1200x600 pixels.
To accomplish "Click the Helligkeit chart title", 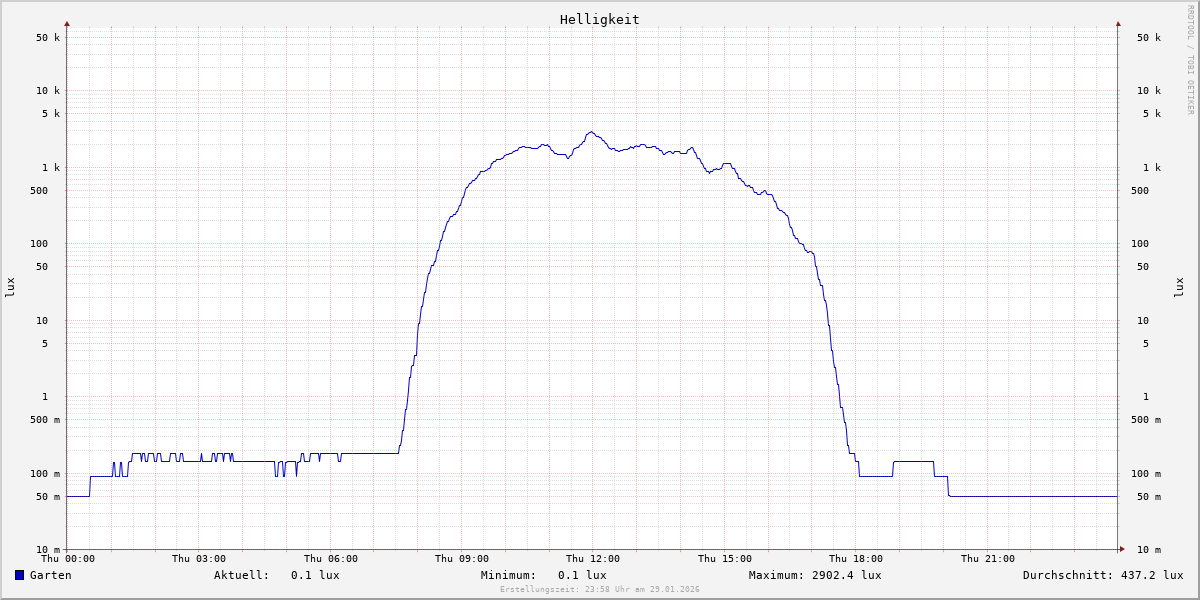I will point(599,19).
